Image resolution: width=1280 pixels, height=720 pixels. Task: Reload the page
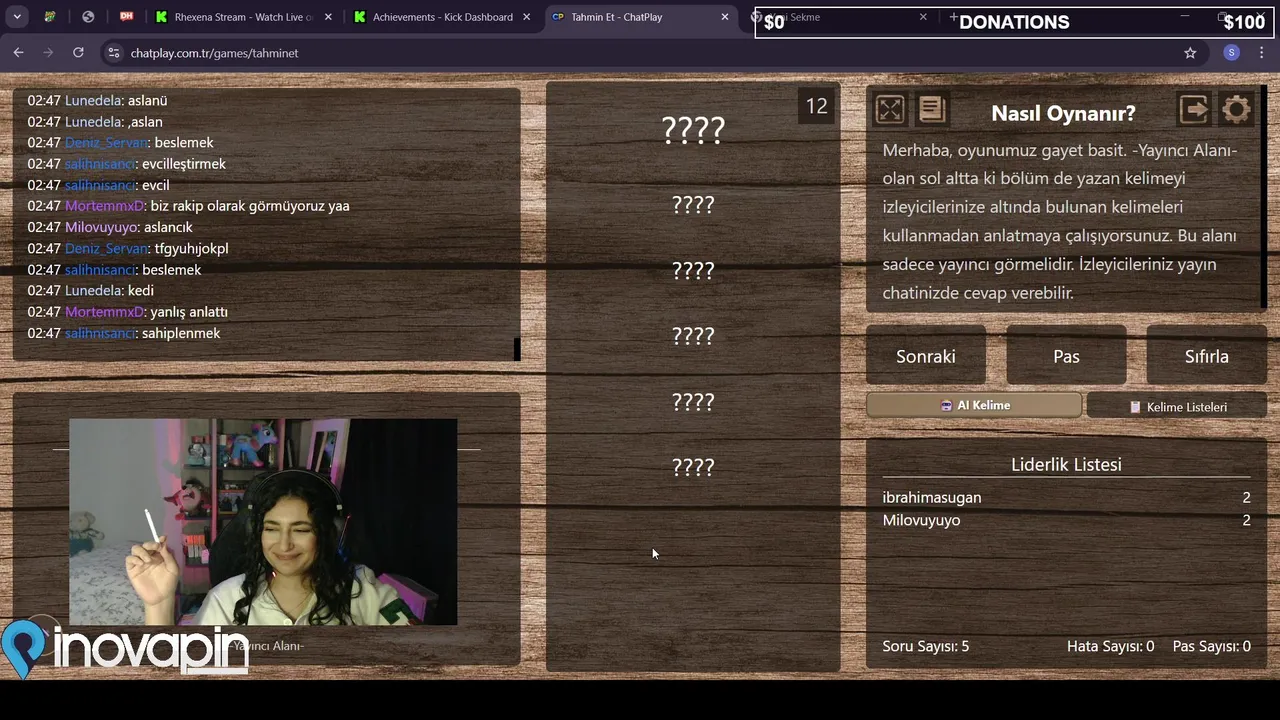point(78,53)
